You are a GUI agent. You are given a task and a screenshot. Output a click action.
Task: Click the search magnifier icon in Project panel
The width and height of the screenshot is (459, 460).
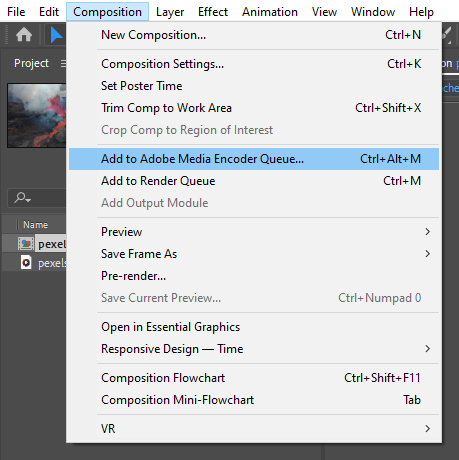click(22, 198)
